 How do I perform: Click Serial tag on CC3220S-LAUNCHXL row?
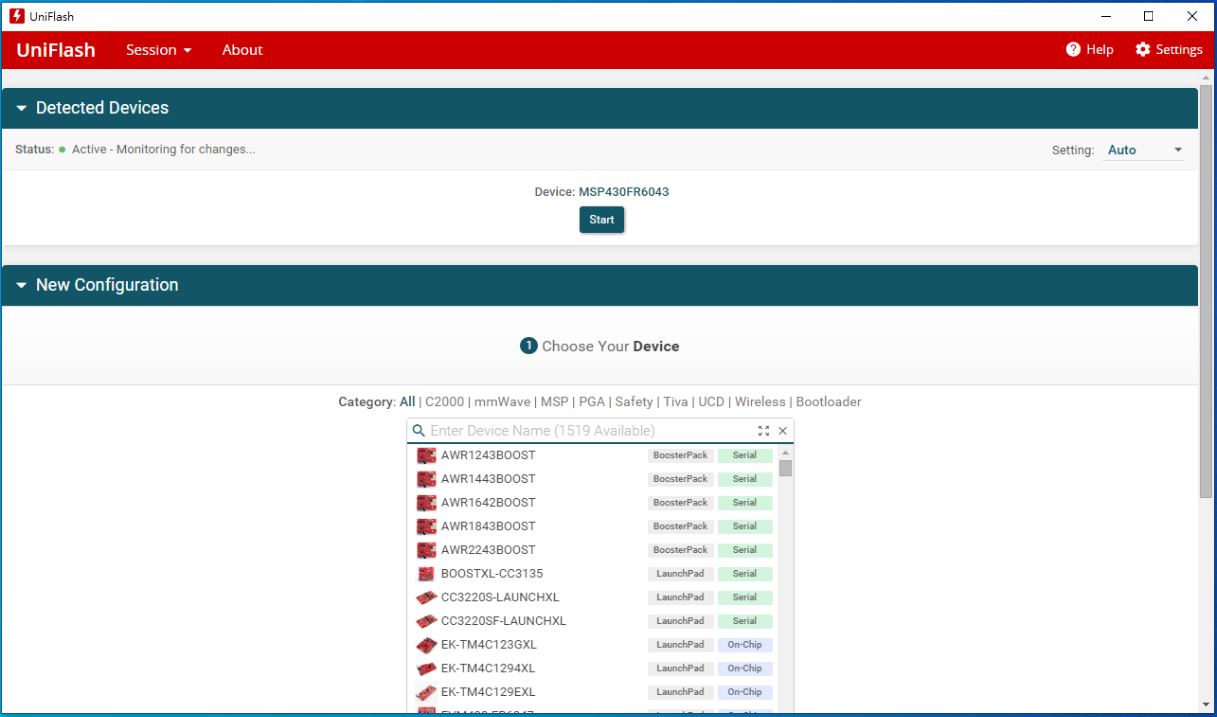tap(745, 597)
